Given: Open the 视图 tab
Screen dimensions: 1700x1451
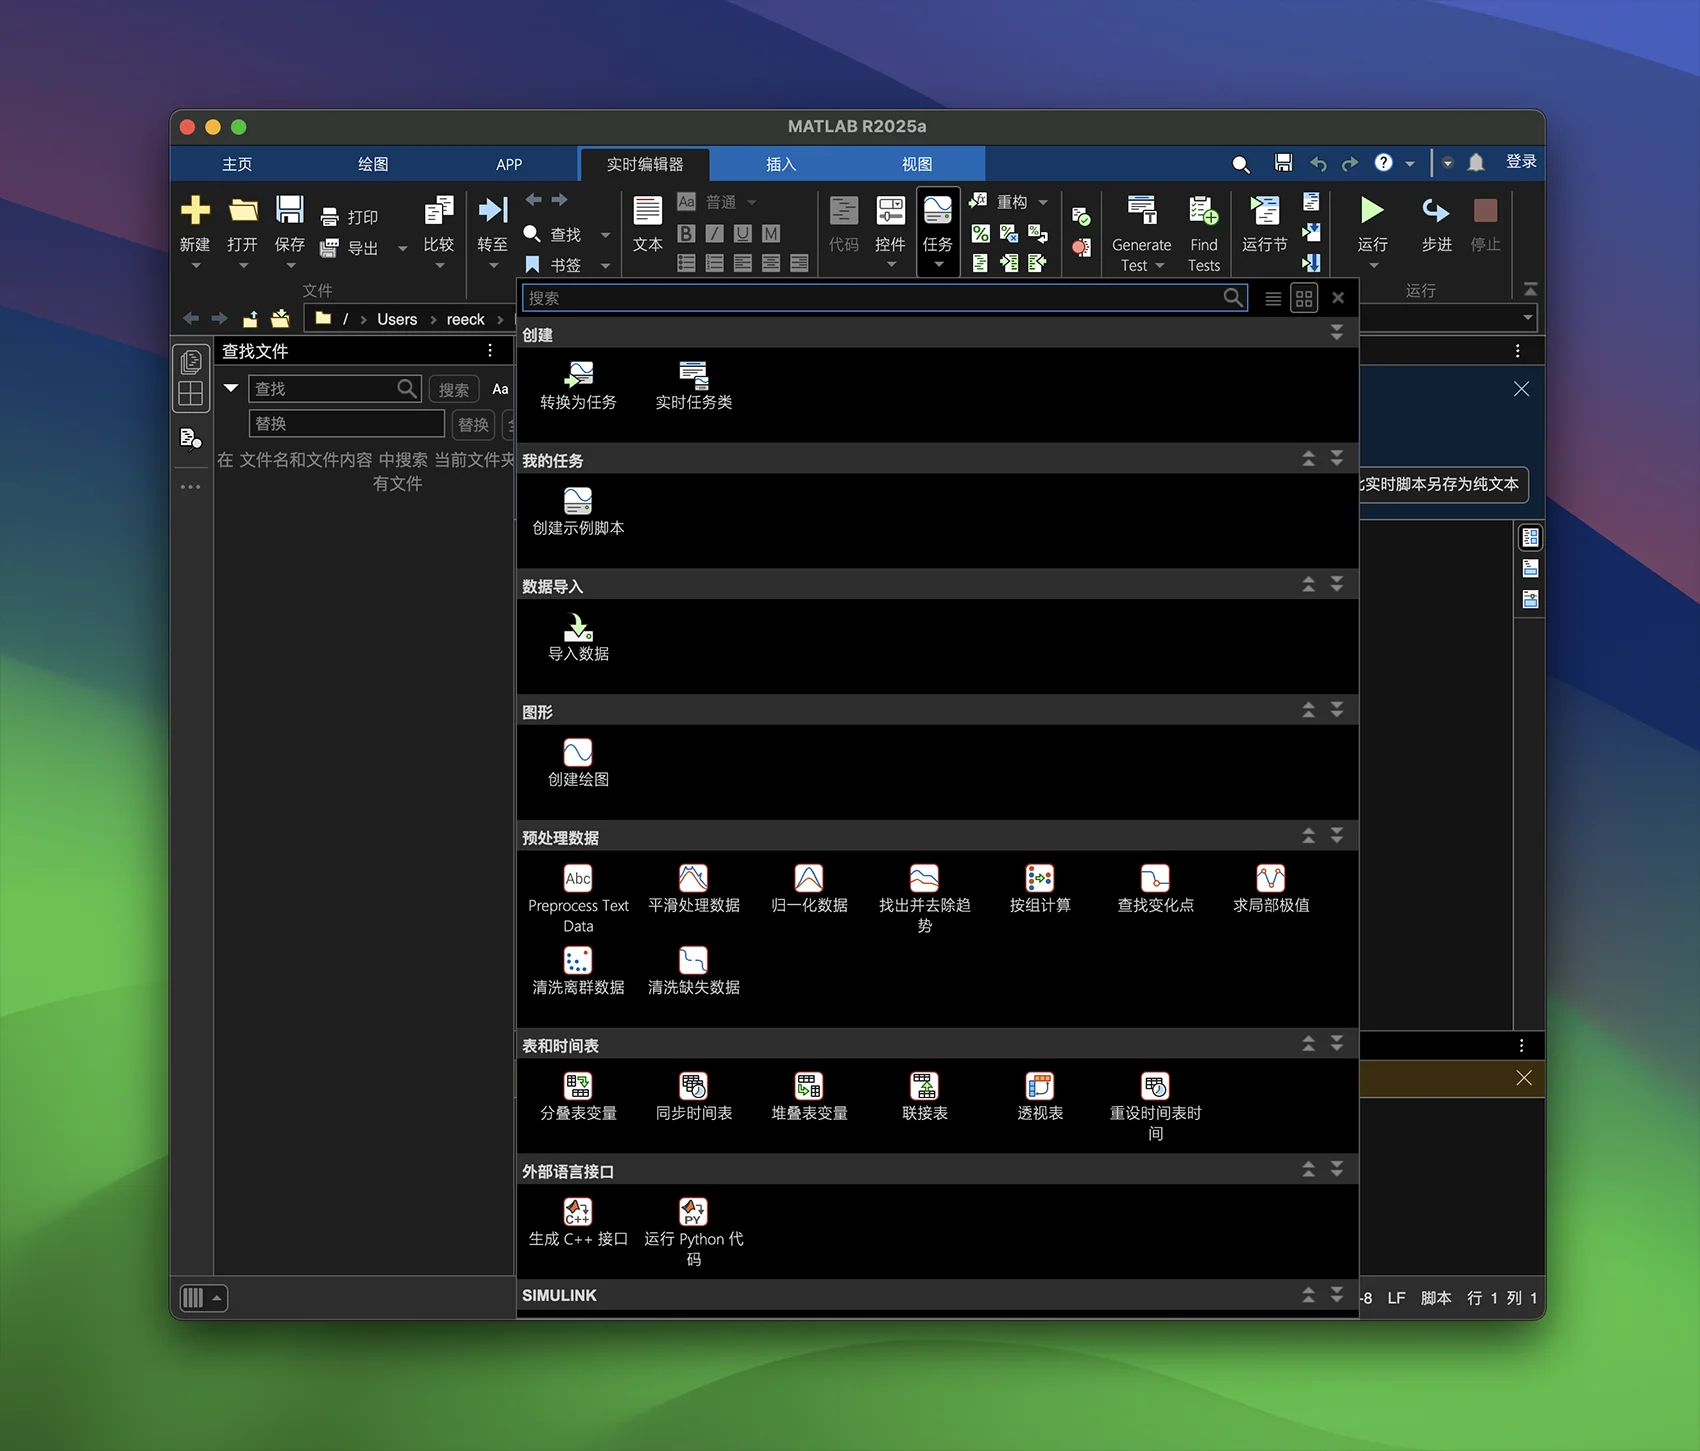Looking at the screenshot, I should (917, 164).
